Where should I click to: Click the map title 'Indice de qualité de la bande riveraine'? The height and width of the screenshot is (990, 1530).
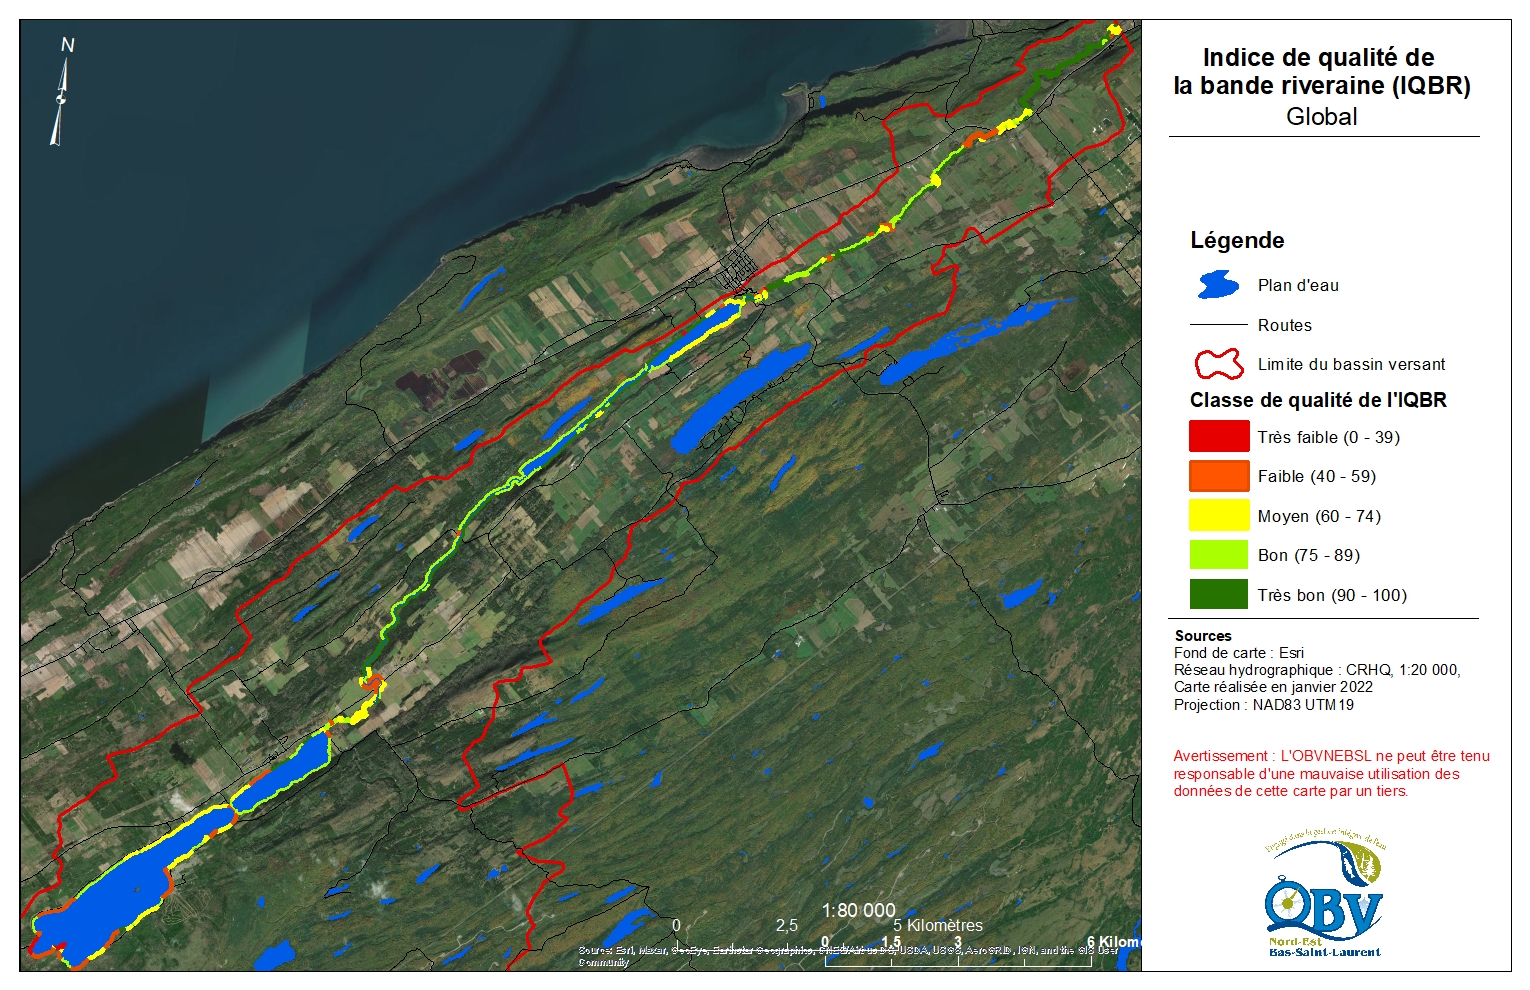point(1321,72)
